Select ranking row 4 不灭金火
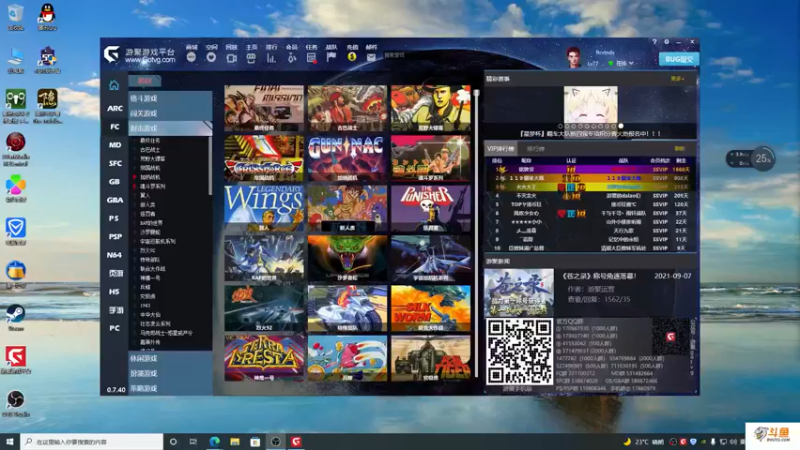Screen dimensions: 800x450 591,195
